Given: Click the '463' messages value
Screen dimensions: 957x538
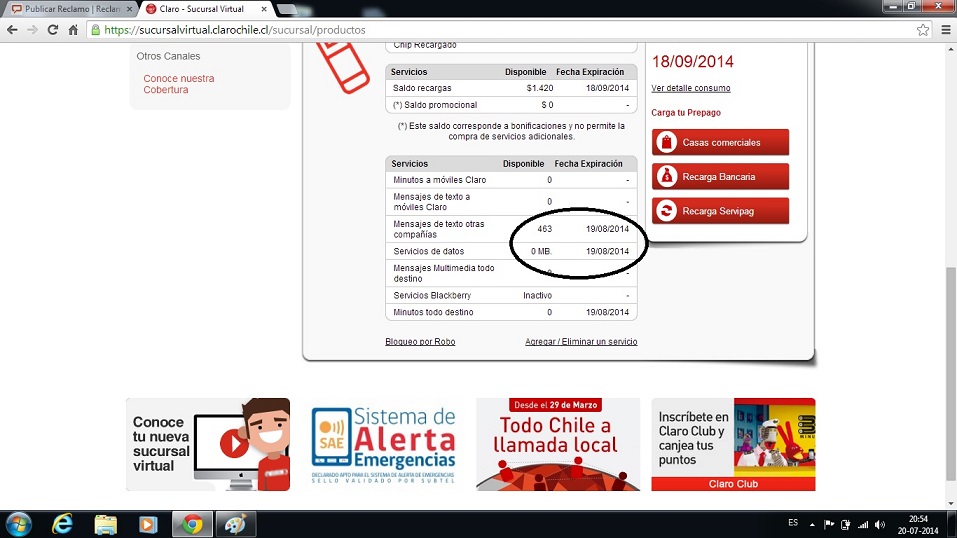Looking at the screenshot, I should (x=544, y=229).
